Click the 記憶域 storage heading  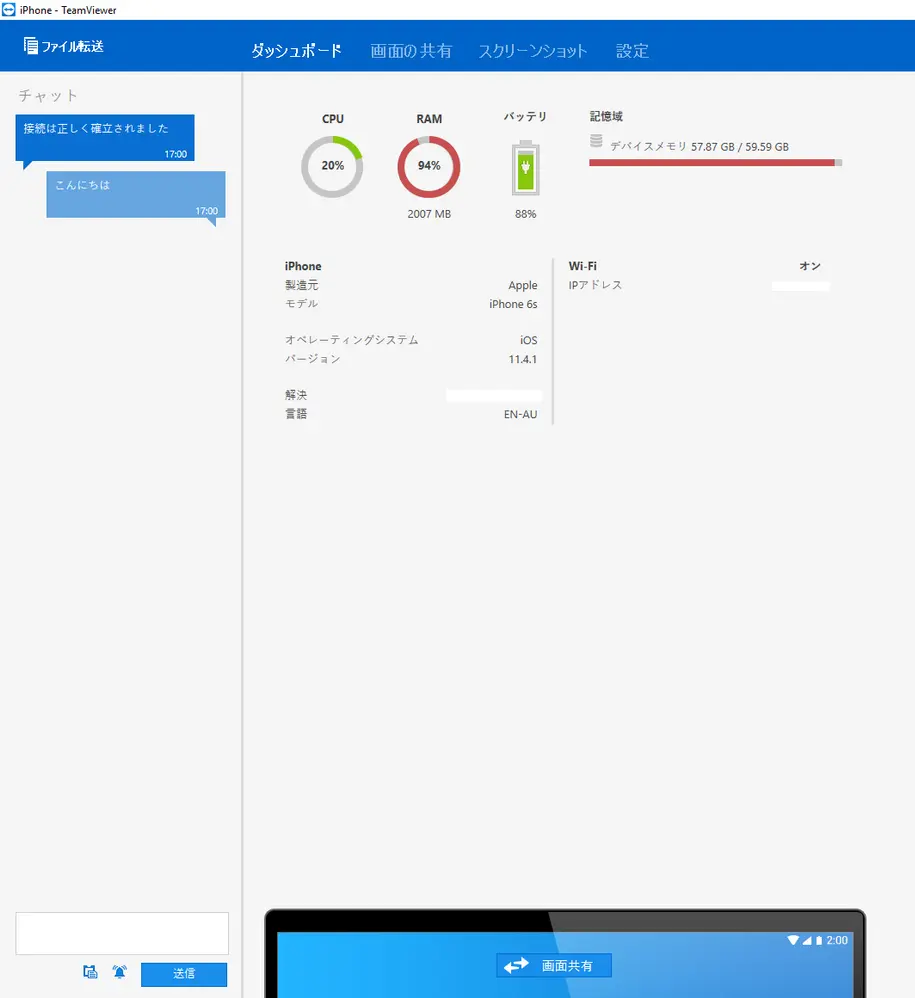point(606,116)
